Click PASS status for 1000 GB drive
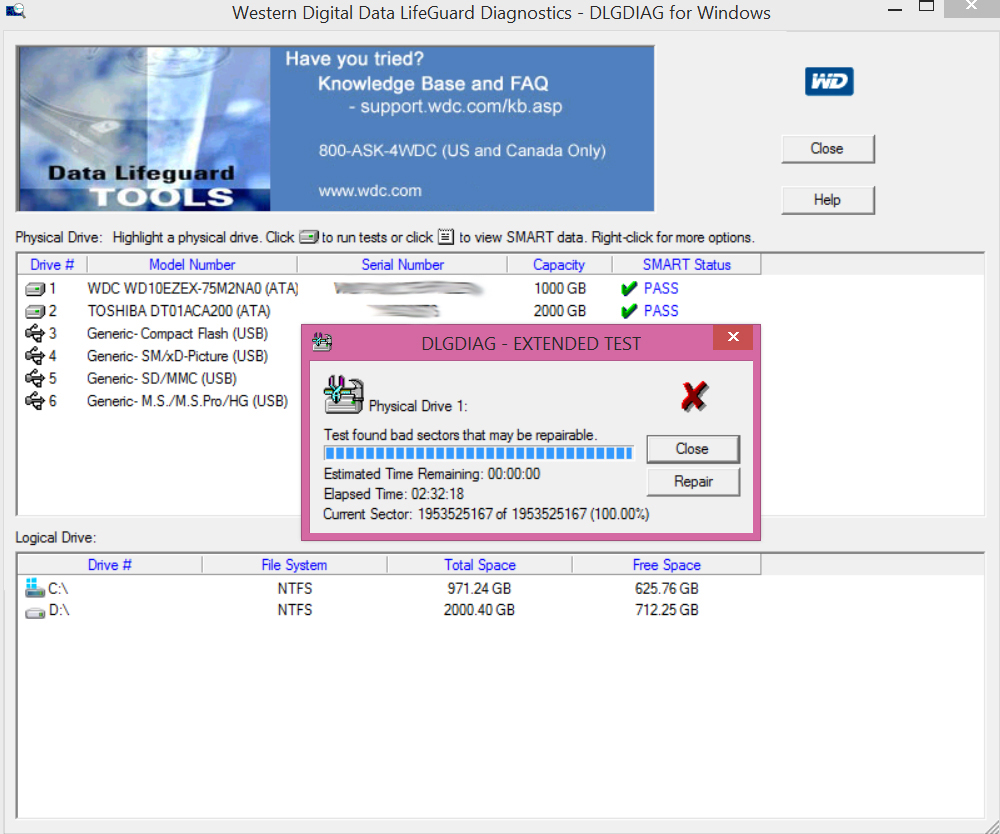Viewport: 1000px width, 834px height. (661, 289)
